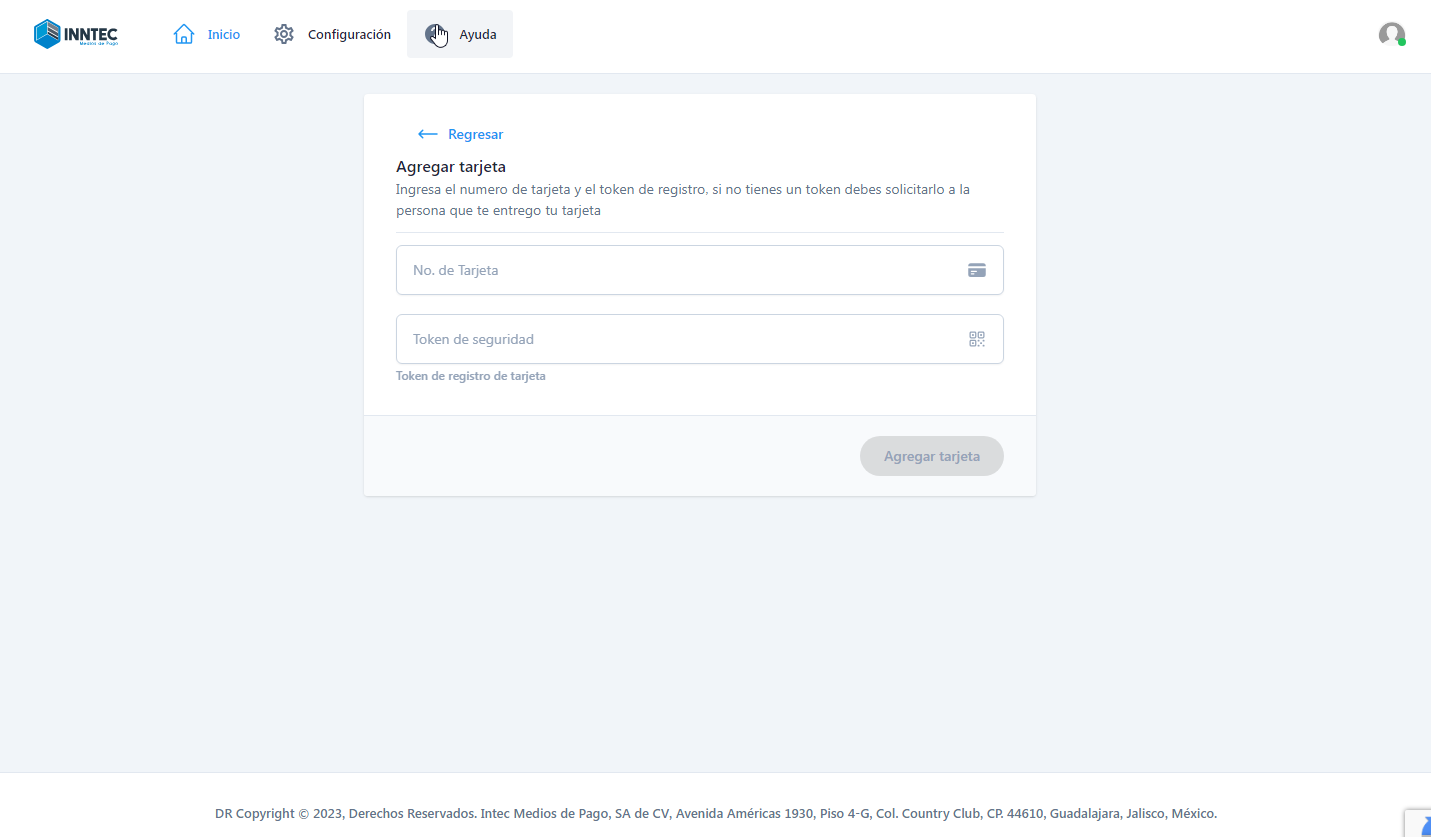Click the Agregar tarjeta heading
Viewport: 1431px width, 837px height.
pyautogui.click(x=451, y=166)
